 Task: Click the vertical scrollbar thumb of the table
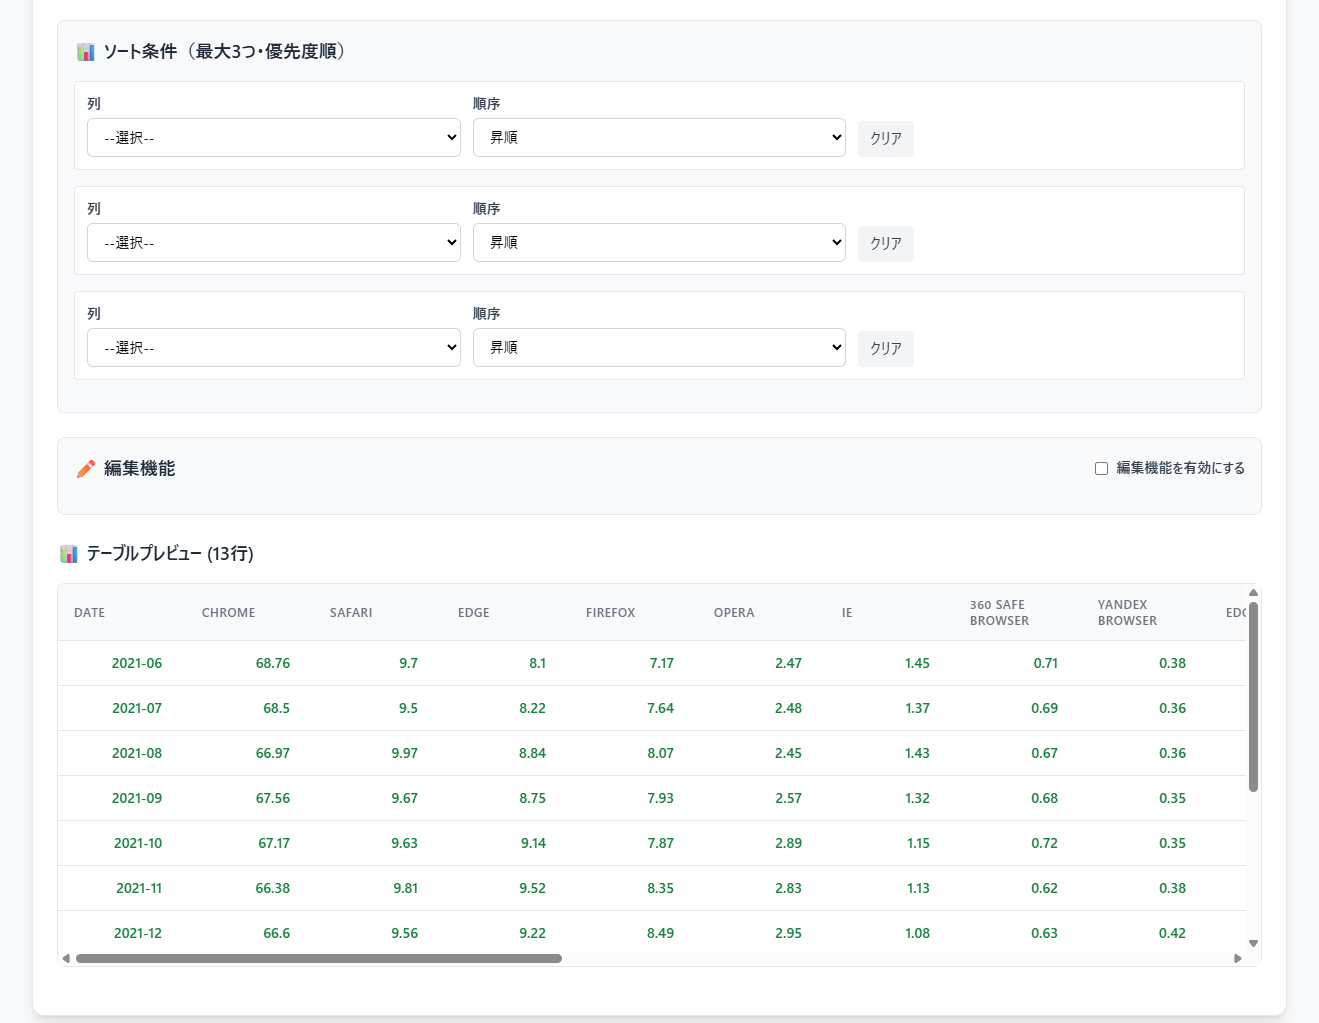click(1253, 696)
